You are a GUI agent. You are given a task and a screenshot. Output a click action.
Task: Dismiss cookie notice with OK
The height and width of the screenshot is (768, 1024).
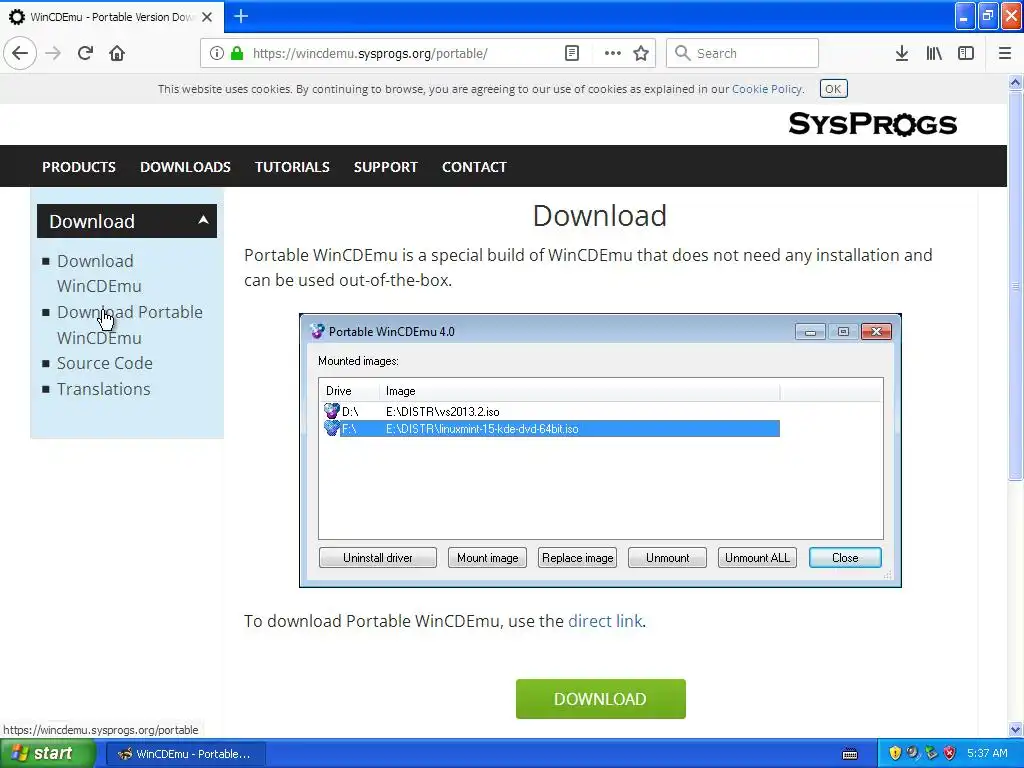pyautogui.click(x=833, y=89)
